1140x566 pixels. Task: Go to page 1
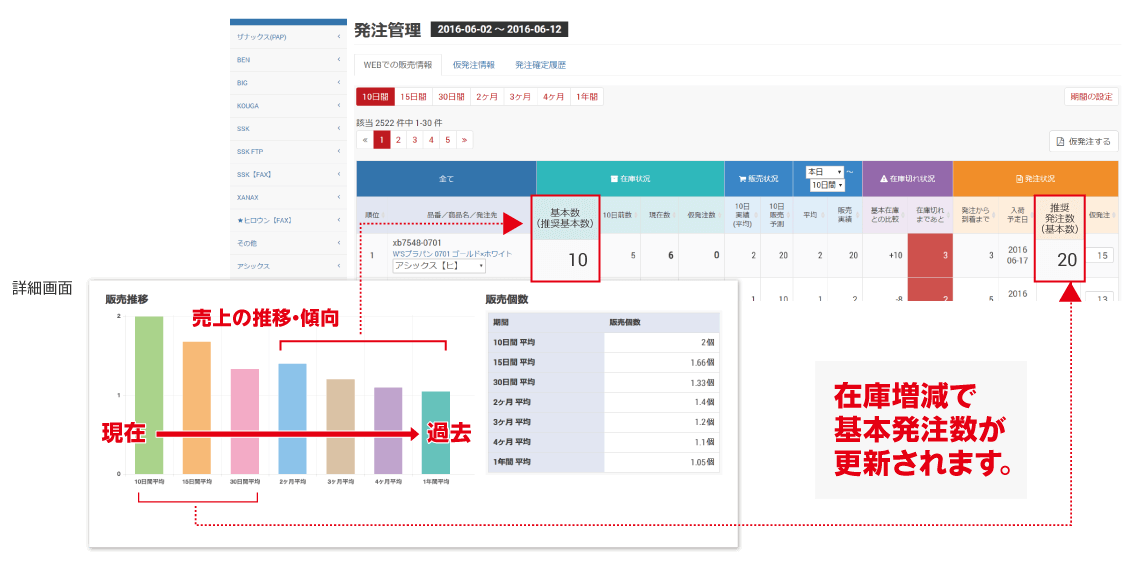[x=382, y=140]
